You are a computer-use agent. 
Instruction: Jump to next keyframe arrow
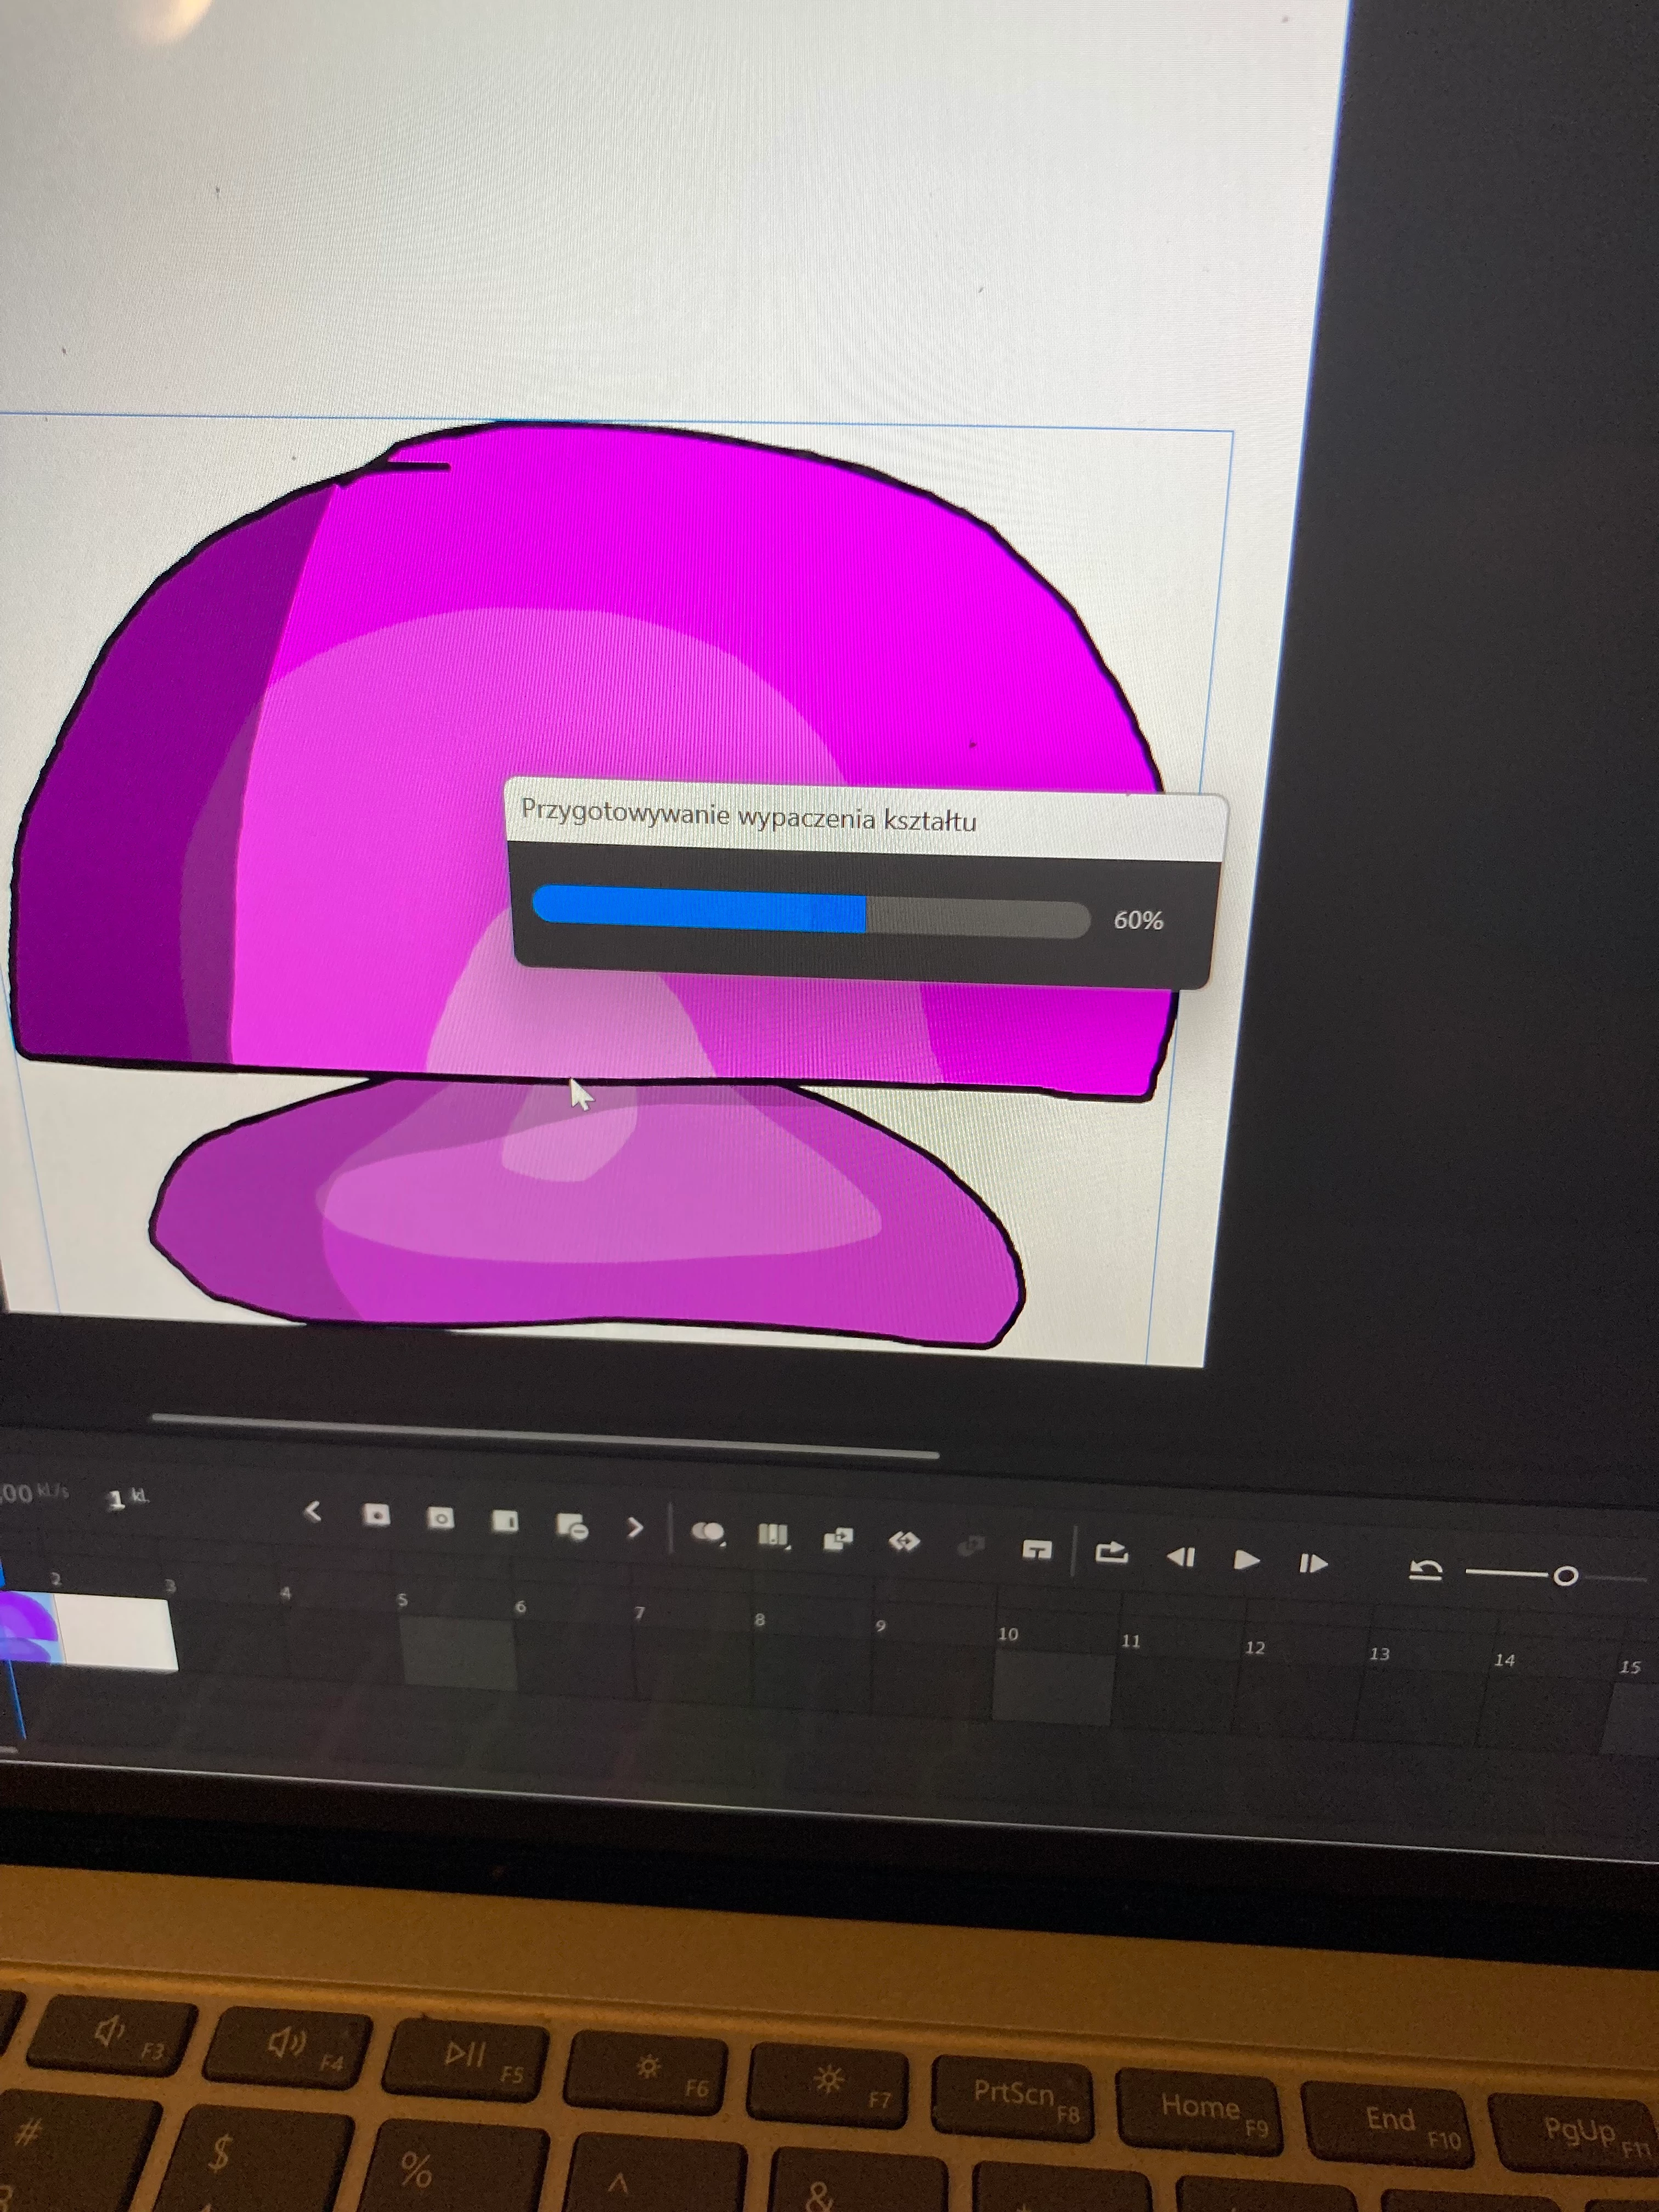click(x=634, y=1528)
